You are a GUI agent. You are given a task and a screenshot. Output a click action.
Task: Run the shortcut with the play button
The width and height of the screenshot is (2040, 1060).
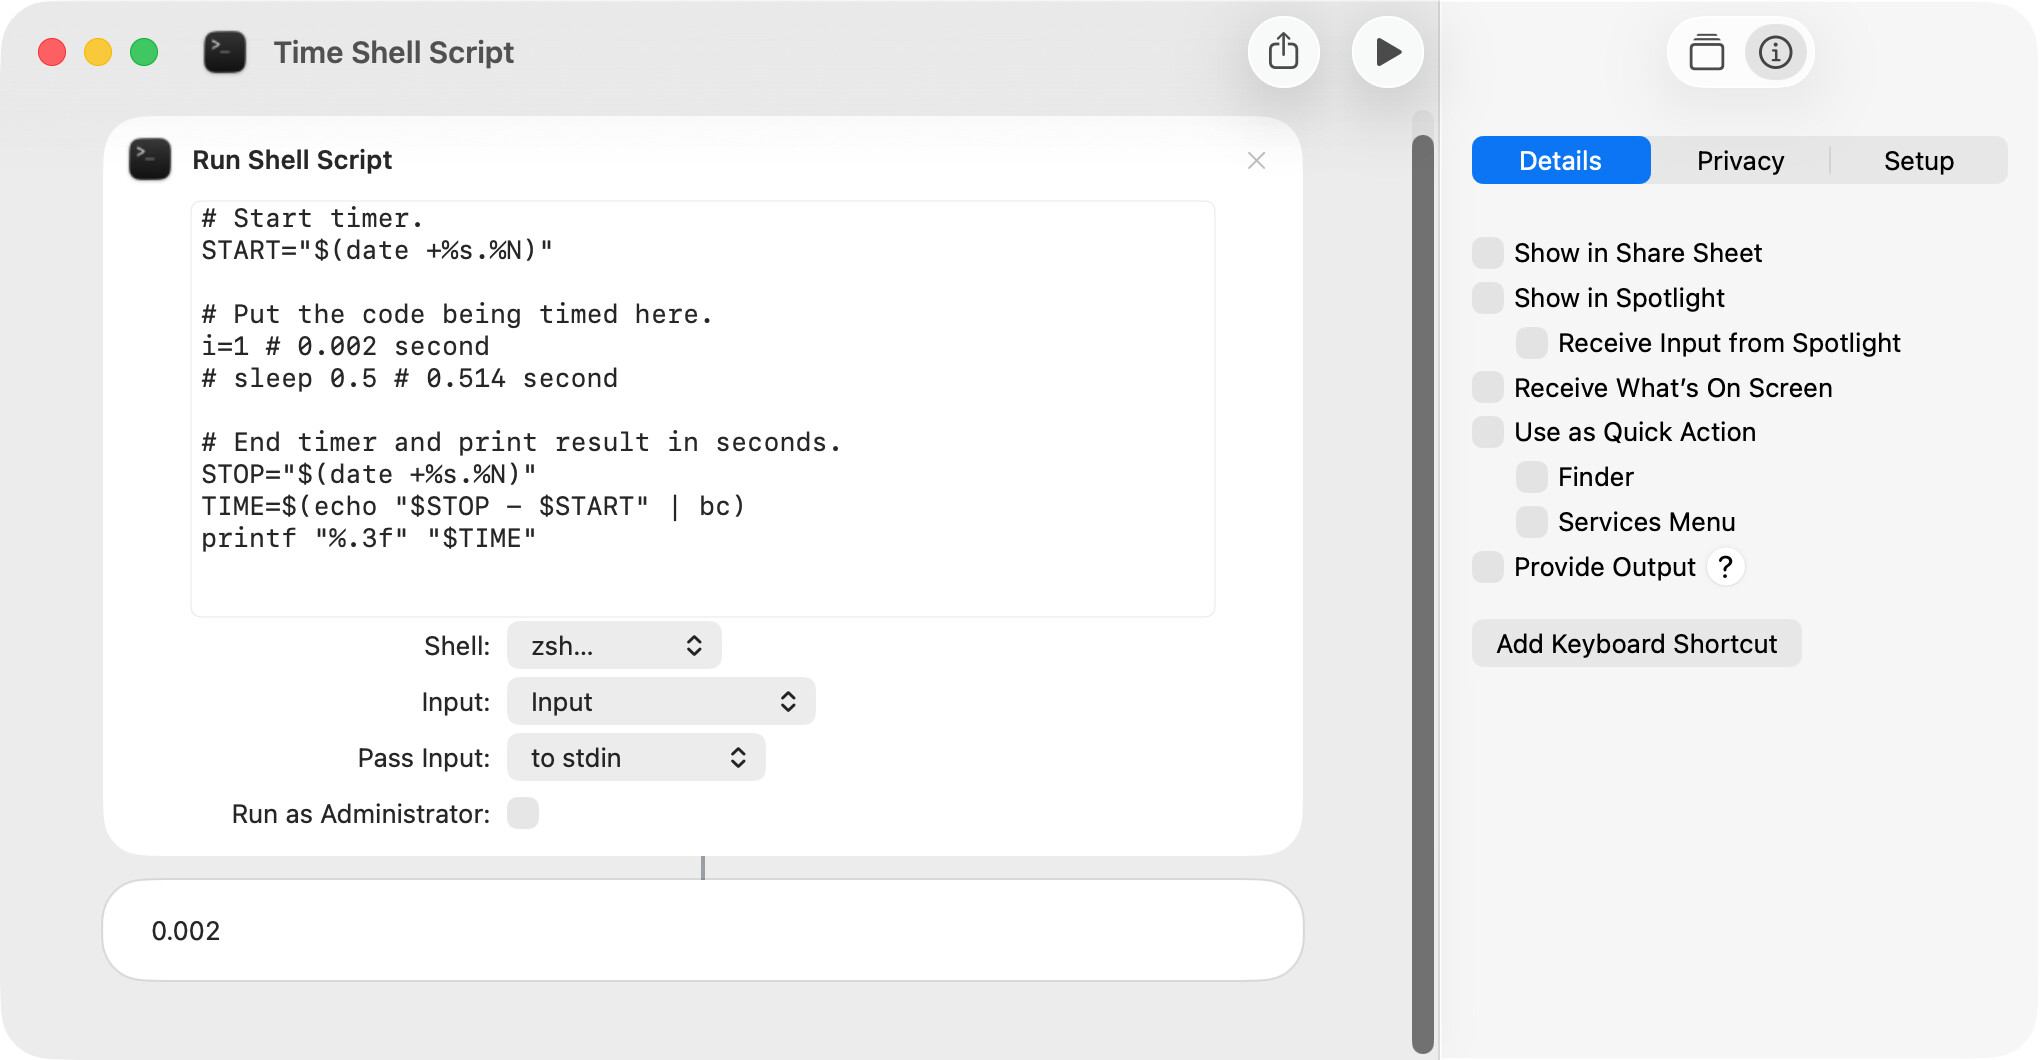click(x=1387, y=52)
